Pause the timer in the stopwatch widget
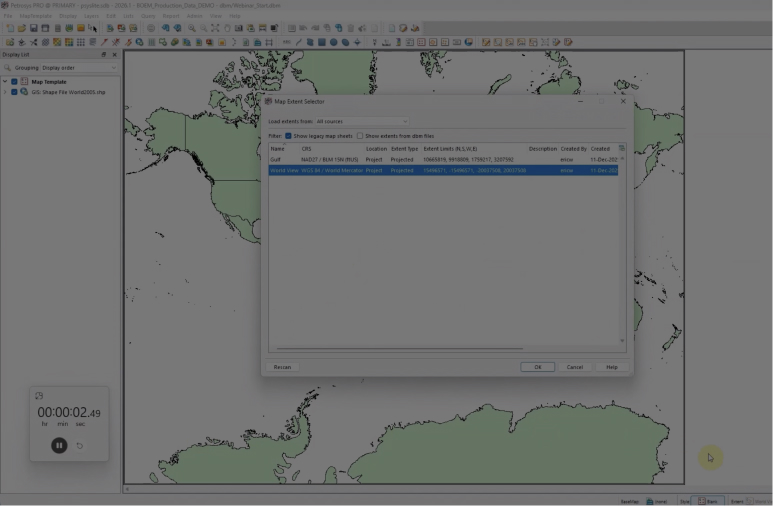773x506 pixels. (59, 445)
